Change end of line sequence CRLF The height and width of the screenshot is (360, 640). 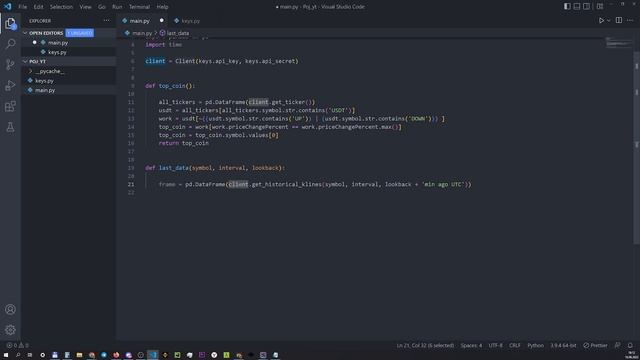pos(515,345)
